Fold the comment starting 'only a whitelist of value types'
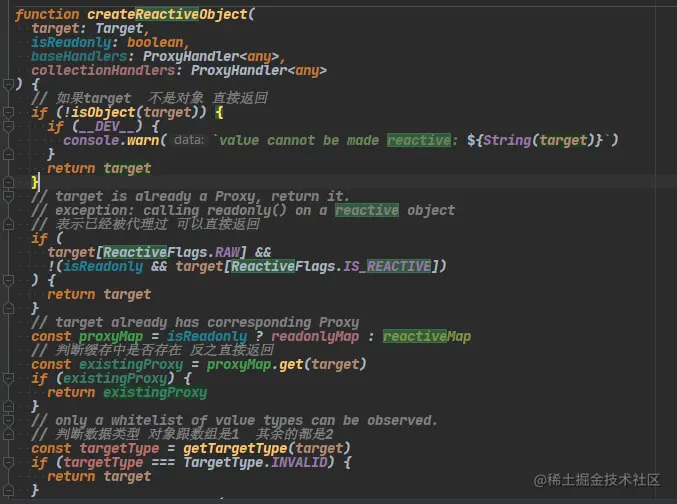 tap(8, 421)
